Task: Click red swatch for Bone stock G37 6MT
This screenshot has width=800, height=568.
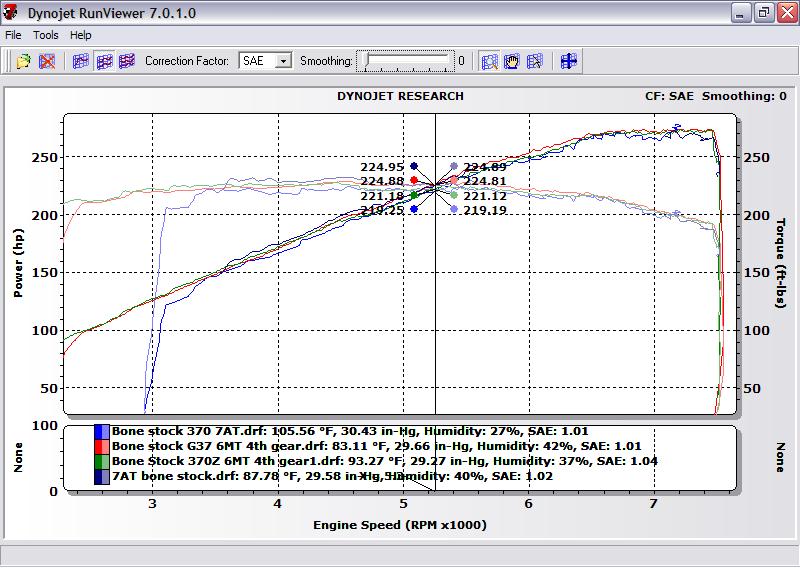Action: pos(102,447)
